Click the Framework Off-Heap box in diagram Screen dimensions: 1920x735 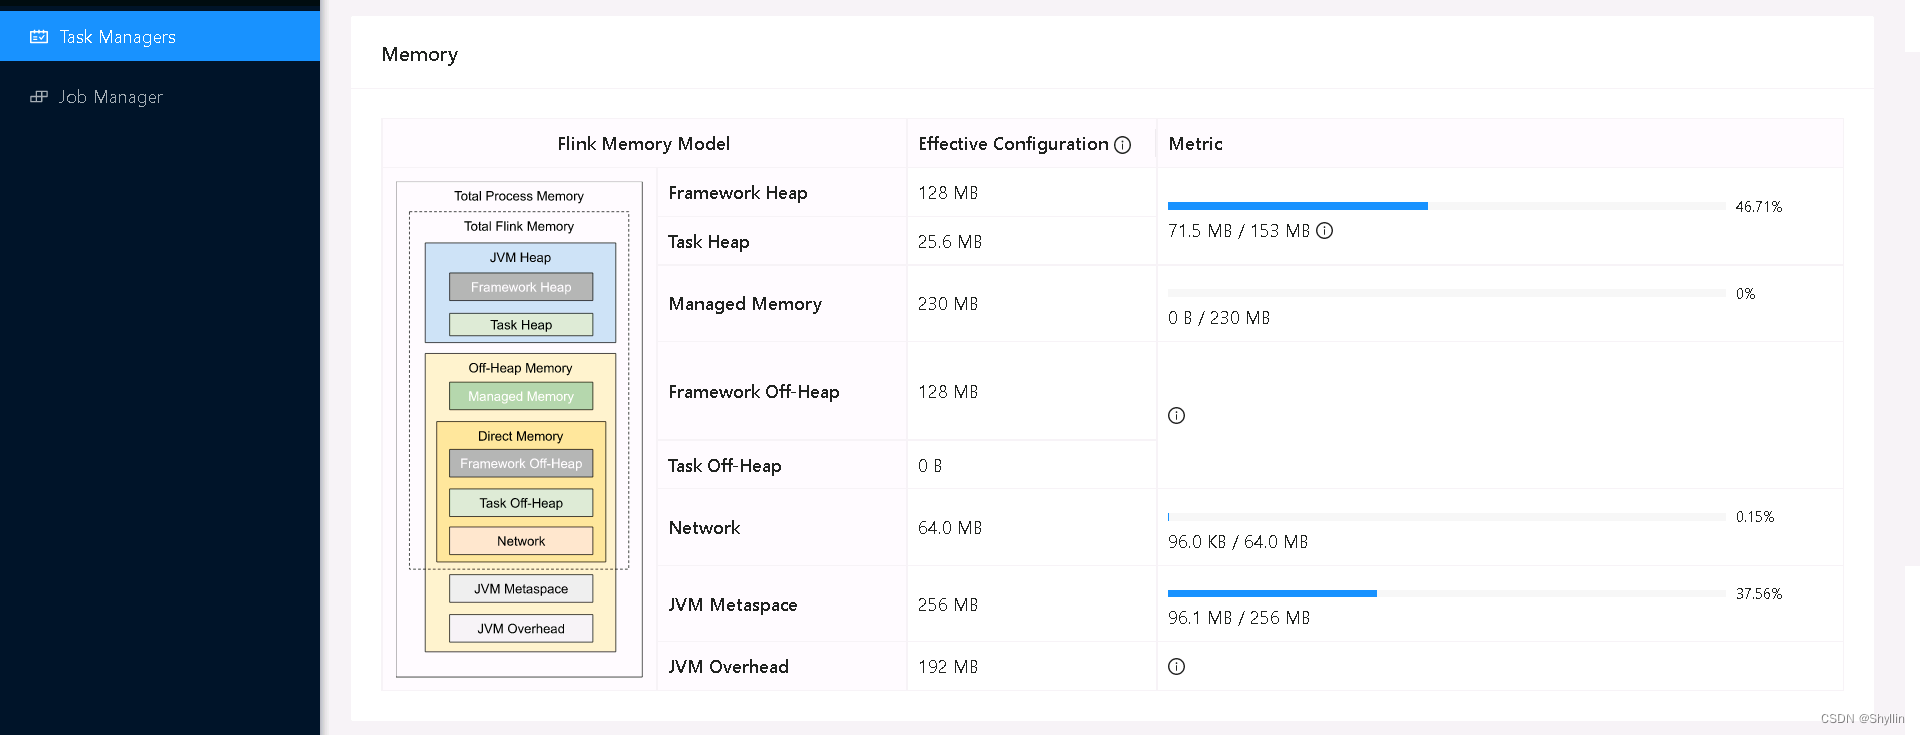pos(521,464)
